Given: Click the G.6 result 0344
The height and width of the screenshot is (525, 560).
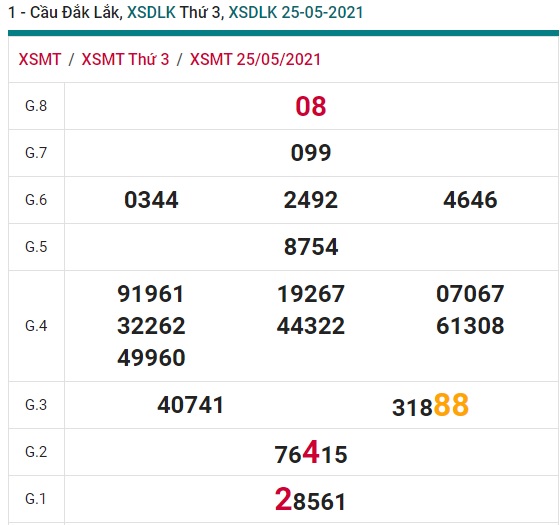Looking at the screenshot, I should click(151, 200).
